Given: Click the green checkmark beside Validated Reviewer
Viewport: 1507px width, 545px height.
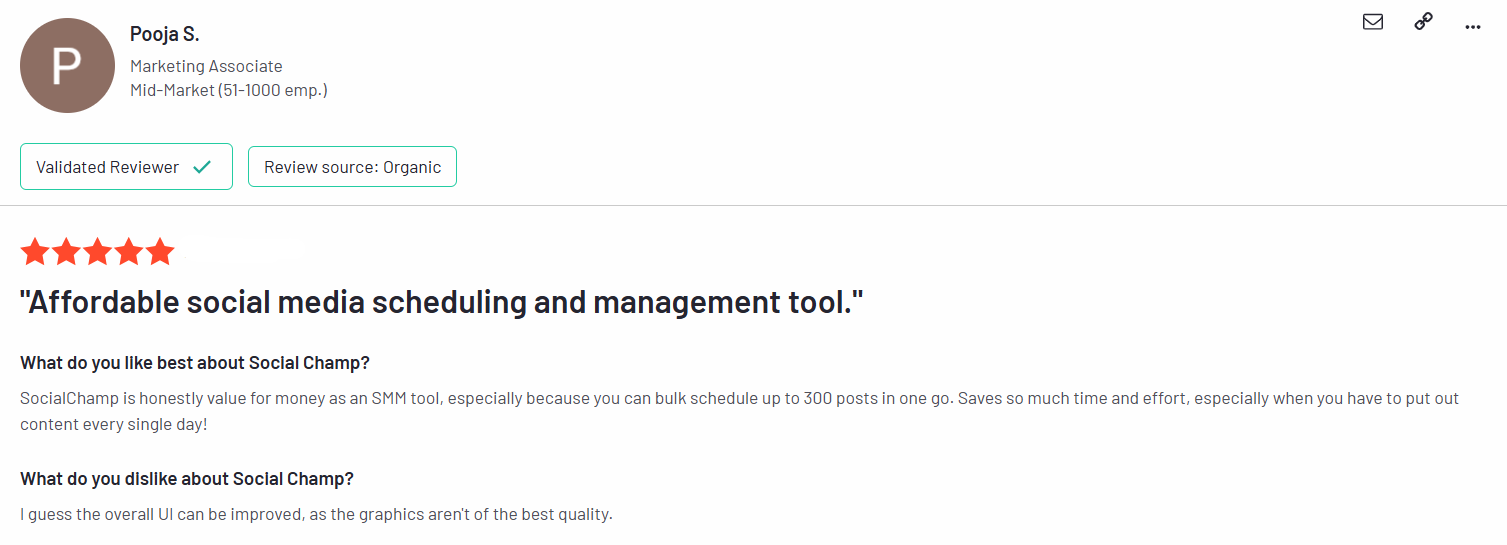Looking at the screenshot, I should click(202, 167).
